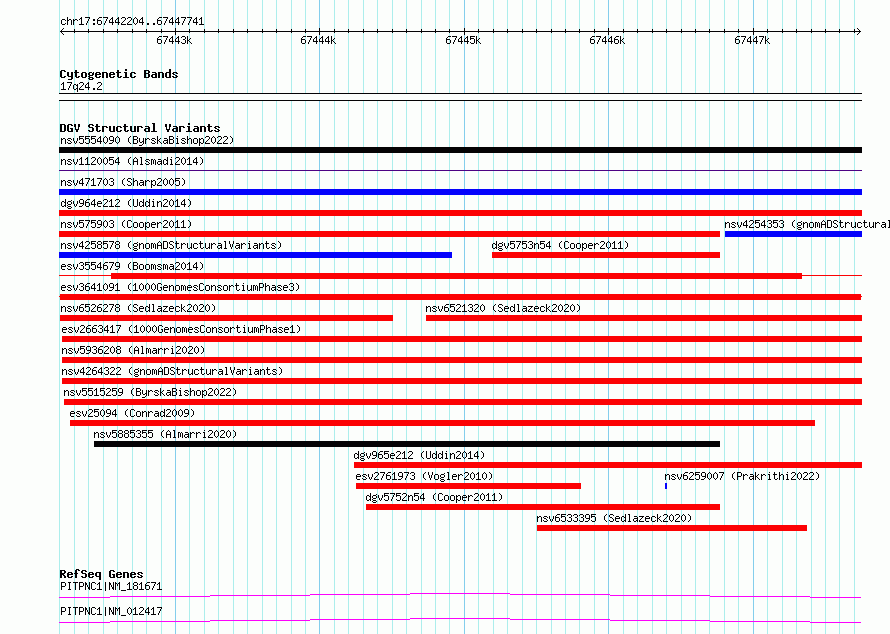Click the PITPNC1|NM_181671 gene label
The height and width of the screenshot is (634, 890).
point(111,586)
